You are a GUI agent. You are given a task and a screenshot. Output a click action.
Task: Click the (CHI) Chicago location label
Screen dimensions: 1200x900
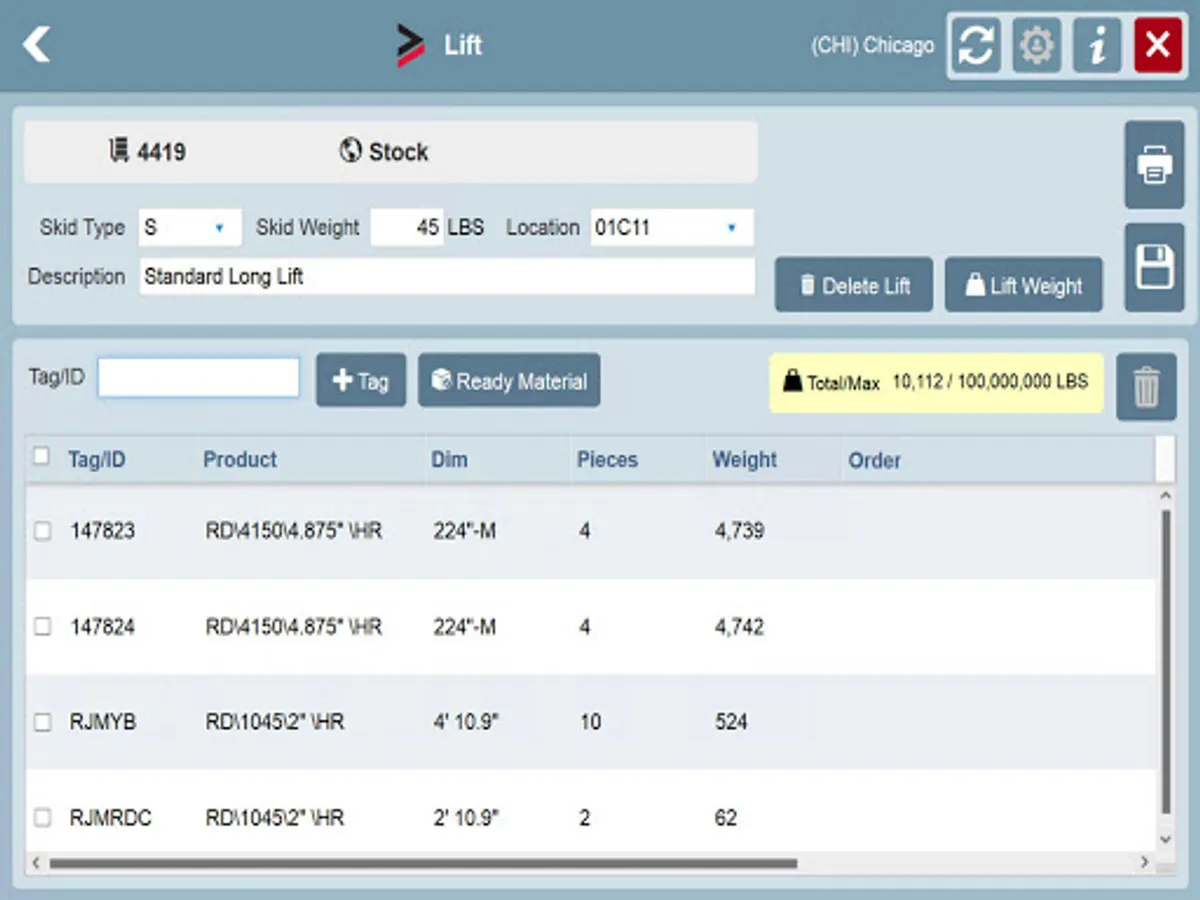872,46
